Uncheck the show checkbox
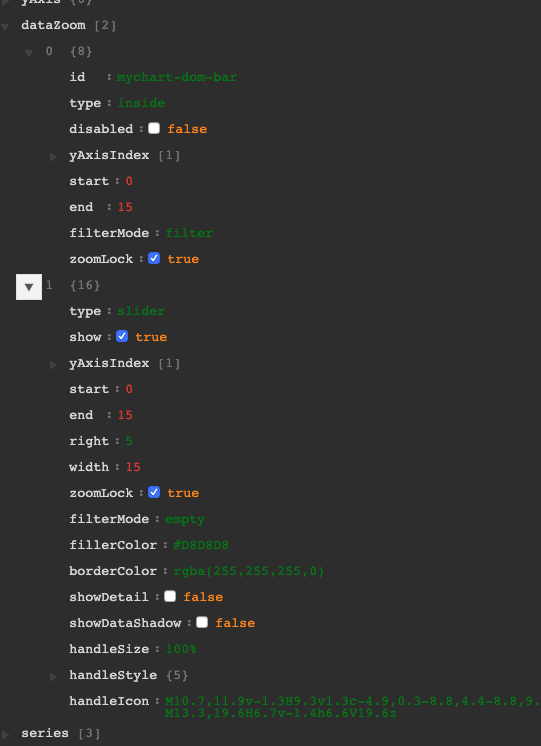541x746 pixels. [x=122, y=336]
